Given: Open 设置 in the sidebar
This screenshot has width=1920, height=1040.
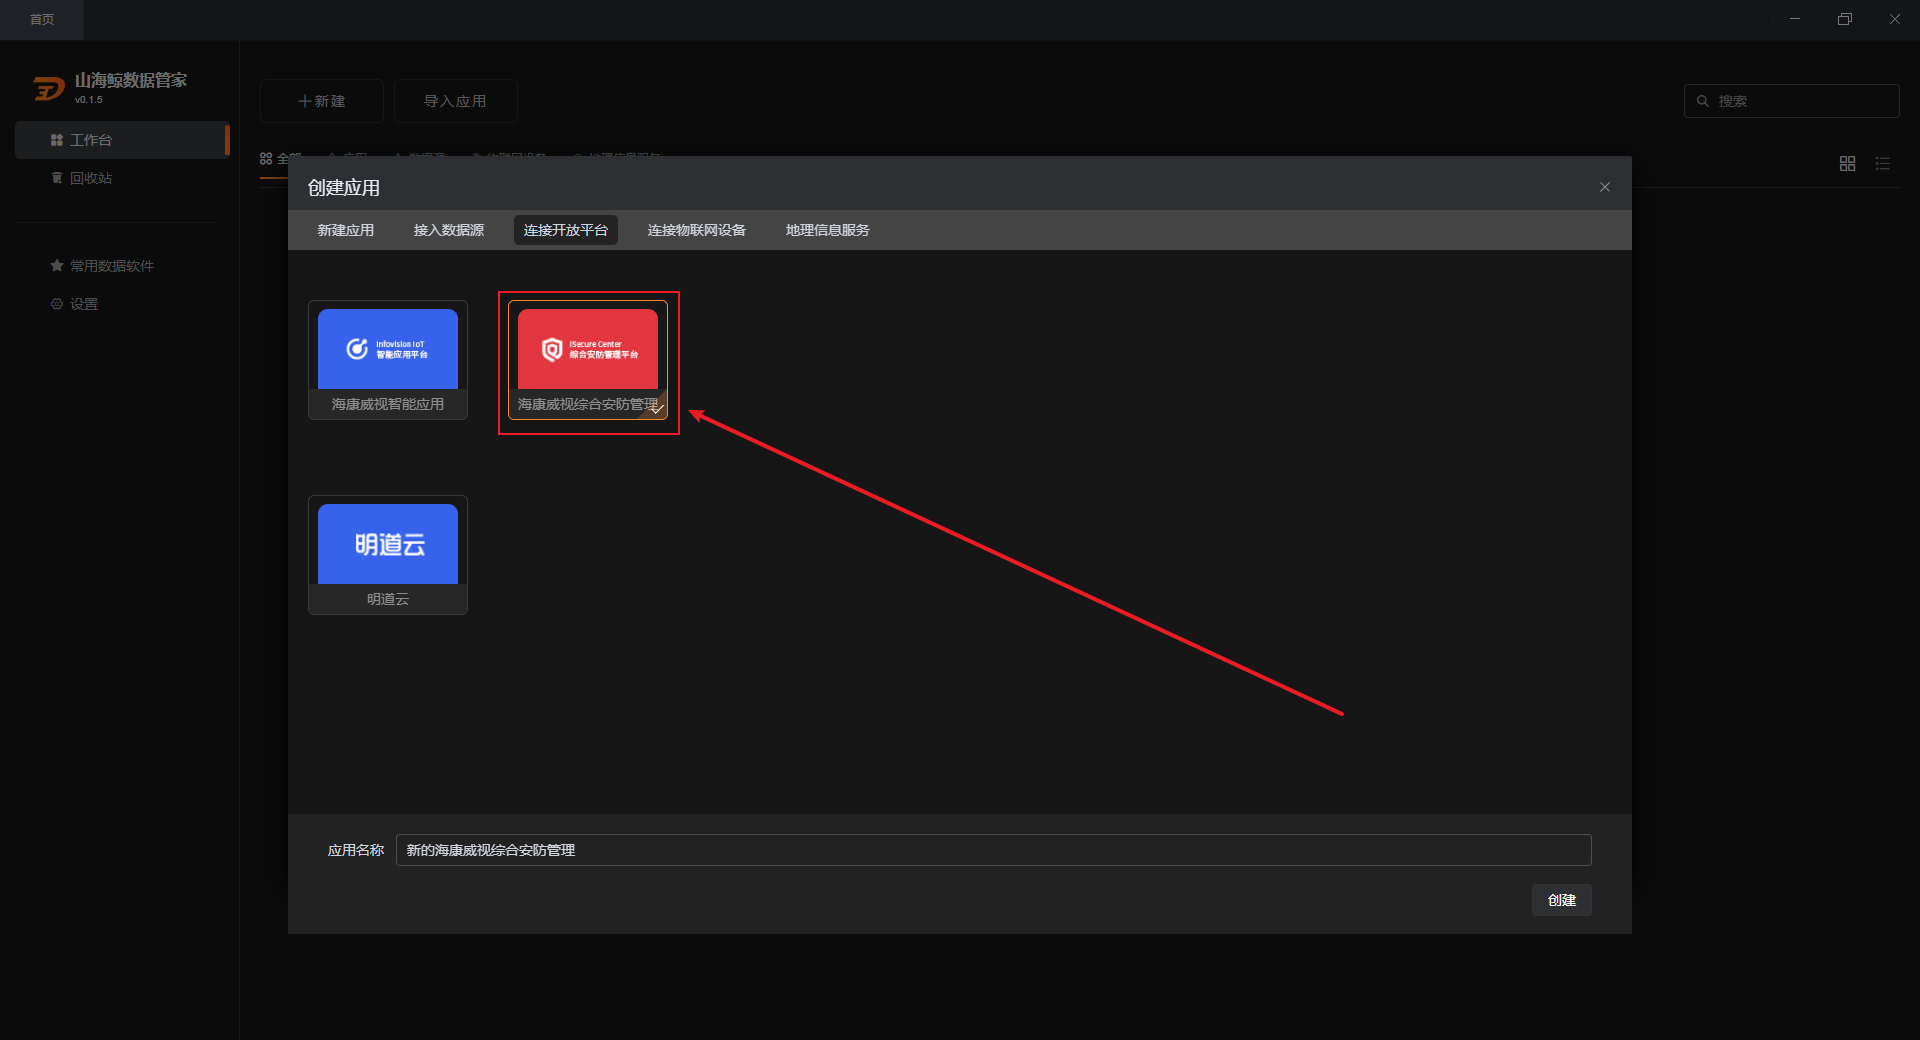Looking at the screenshot, I should 122,304.
